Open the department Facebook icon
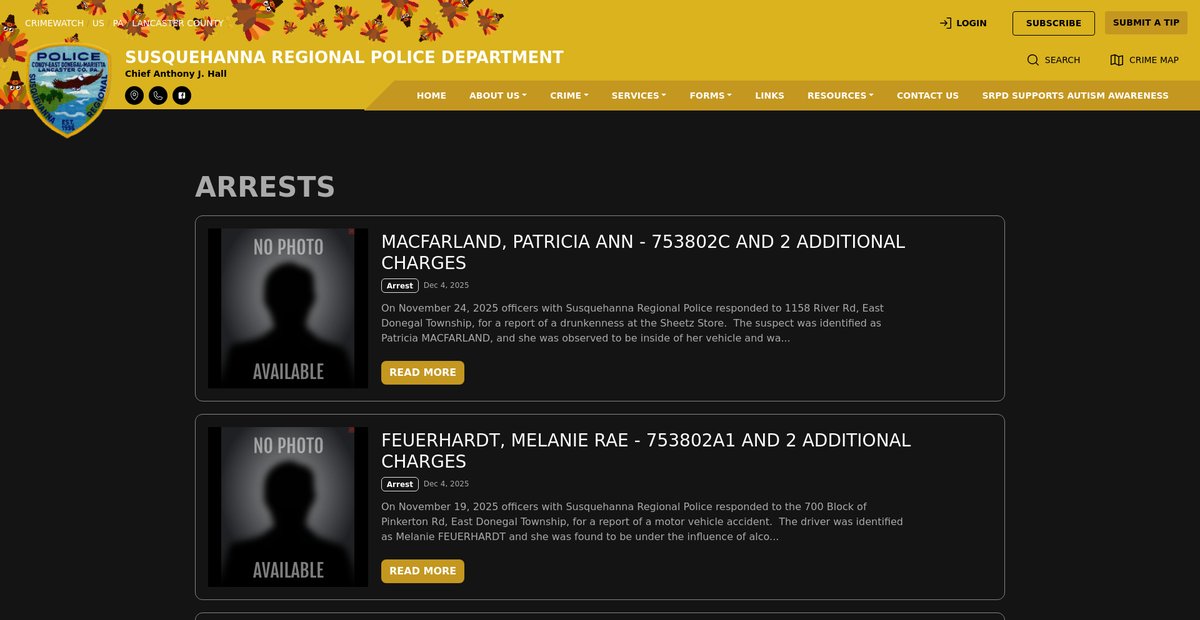This screenshot has height=620, width=1200. (x=182, y=95)
